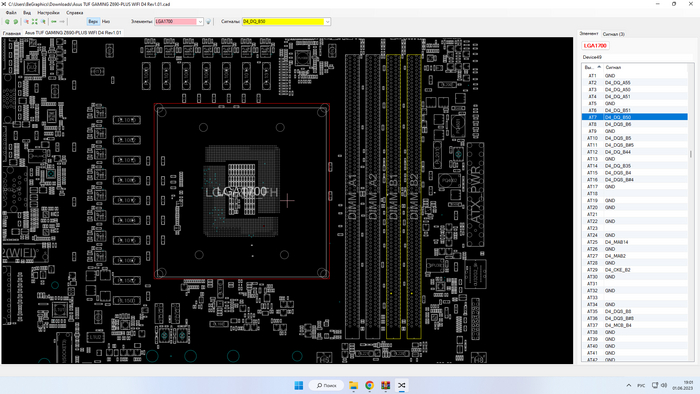Viewport: 700px width, 394px height.
Task: Click the highlighted DIMM_B1 slot
Action: pyautogui.click(x=393, y=196)
